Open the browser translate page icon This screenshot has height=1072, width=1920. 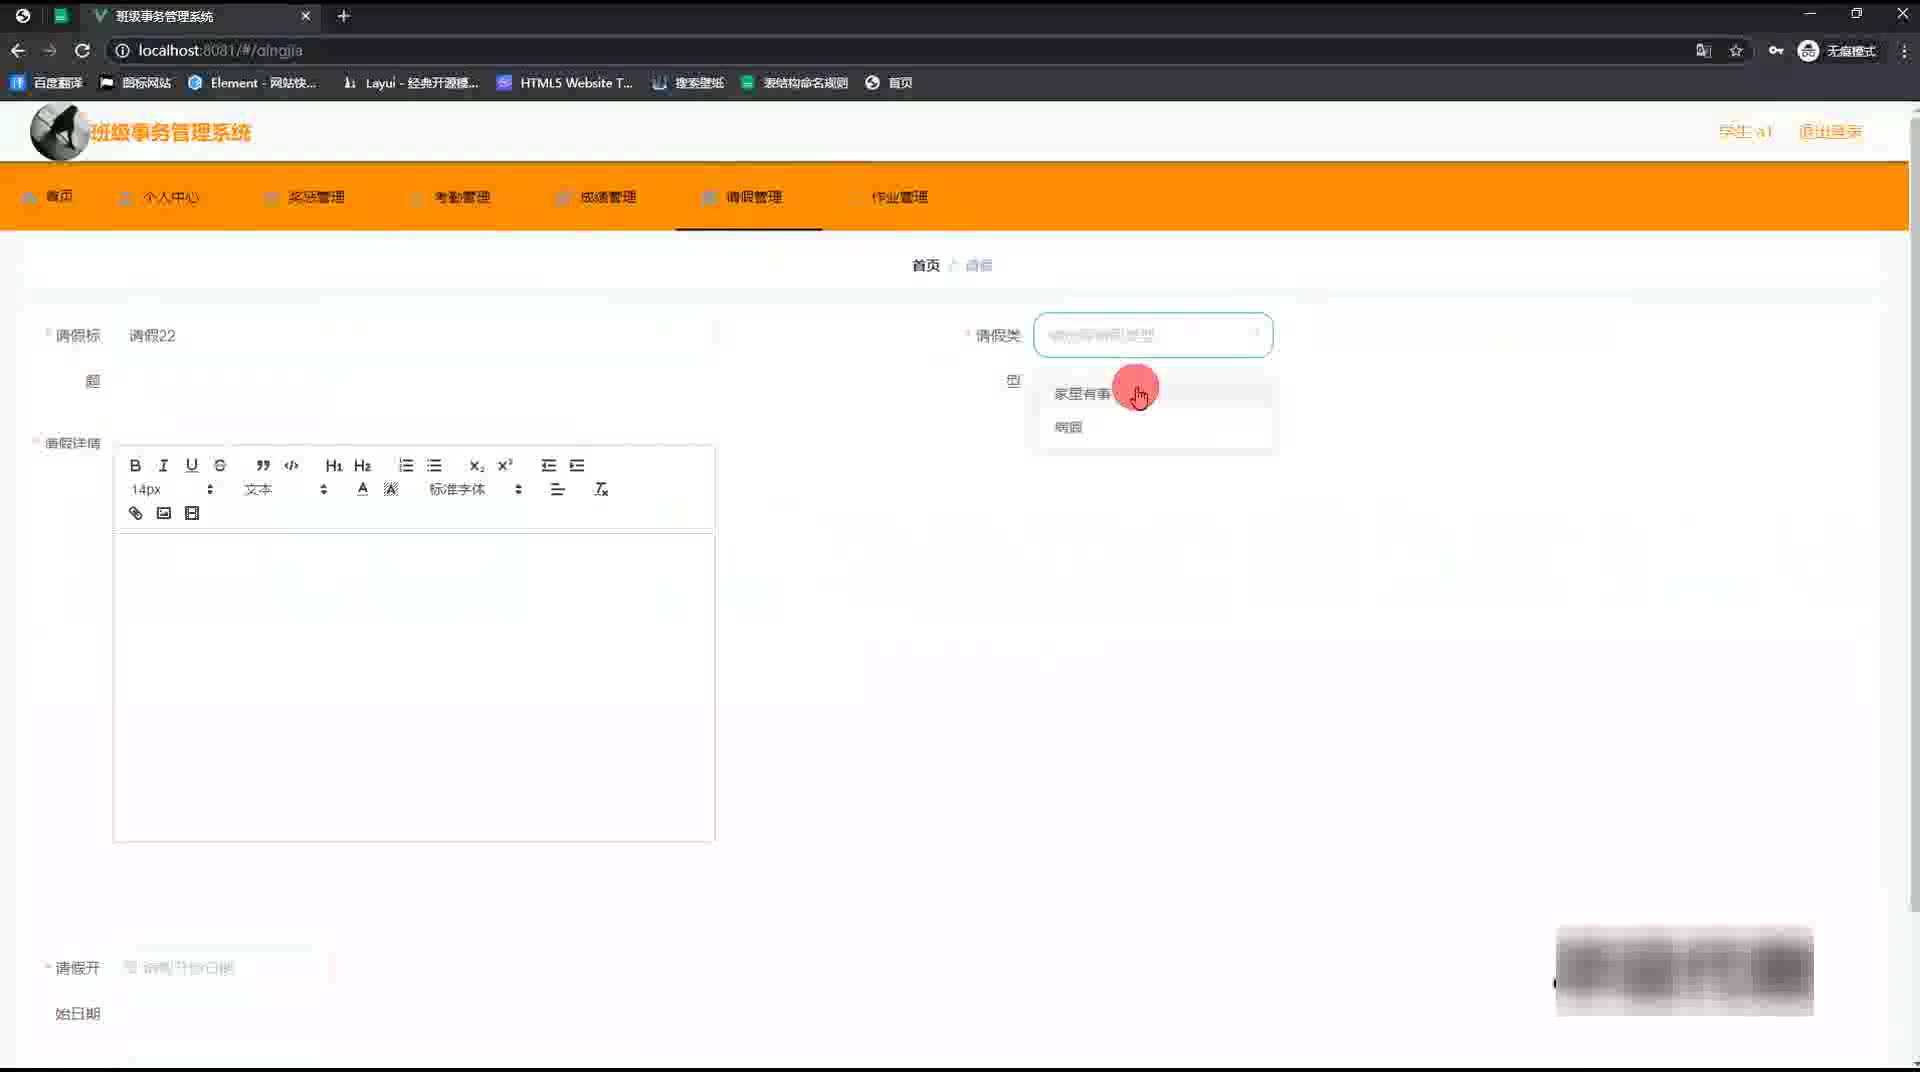1704,50
